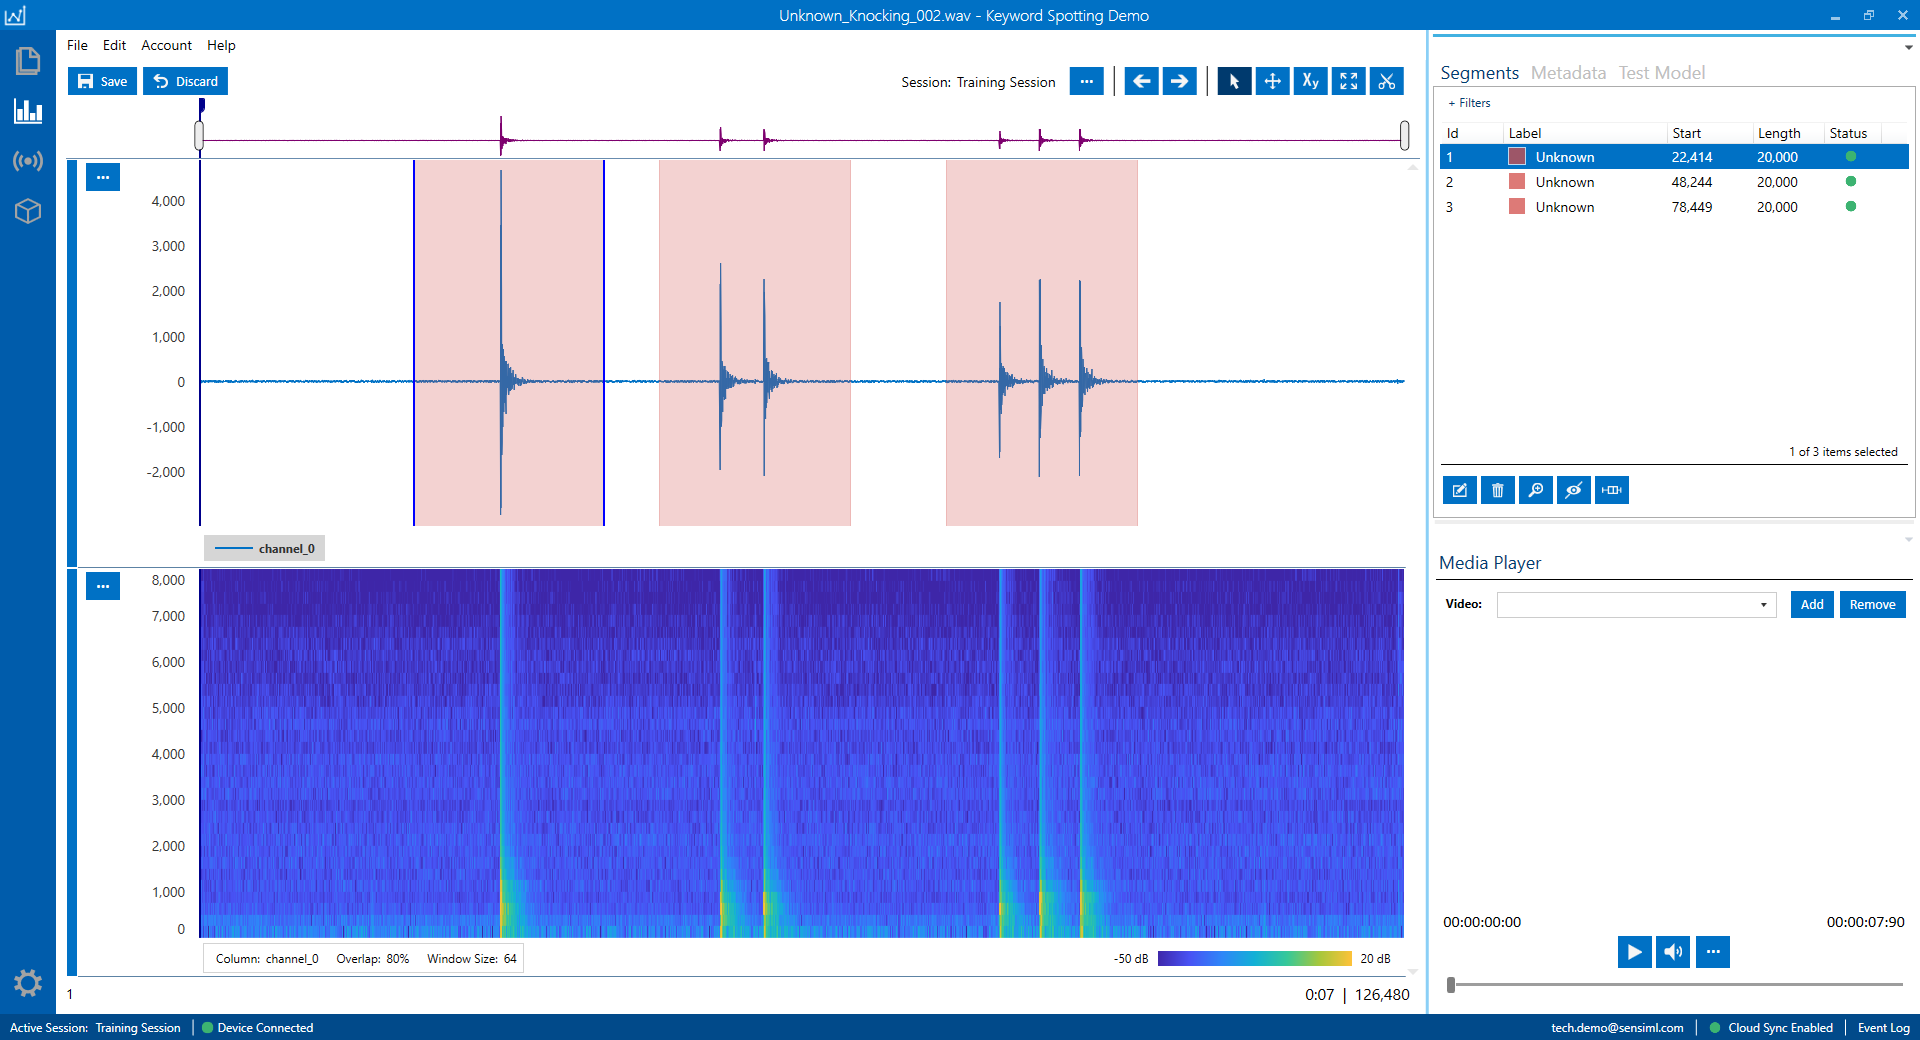This screenshot has height=1040, width=1920.
Task: Click the left overview range handle
Action: [x=199, y=135]
